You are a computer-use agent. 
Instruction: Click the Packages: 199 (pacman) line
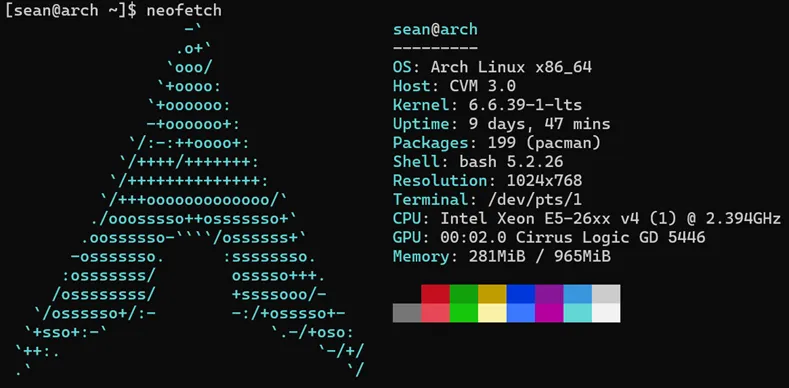[x=497, y=143]
